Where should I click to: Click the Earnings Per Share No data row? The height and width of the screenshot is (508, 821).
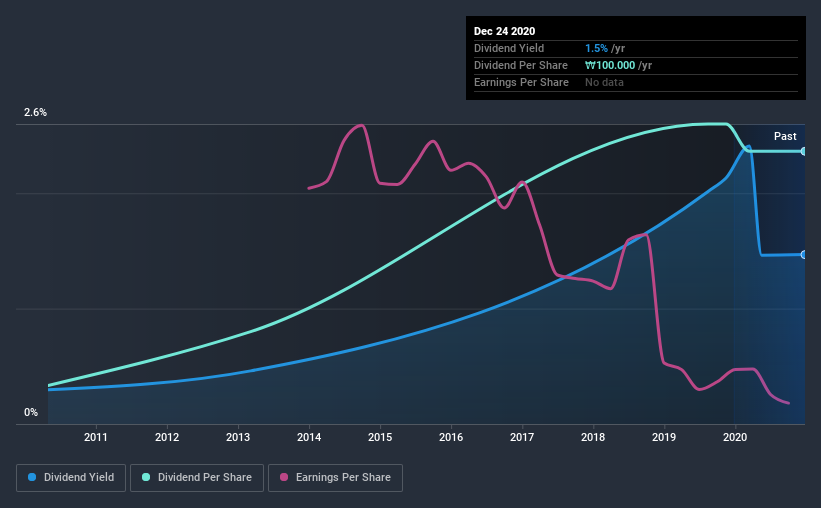[636, 82]
